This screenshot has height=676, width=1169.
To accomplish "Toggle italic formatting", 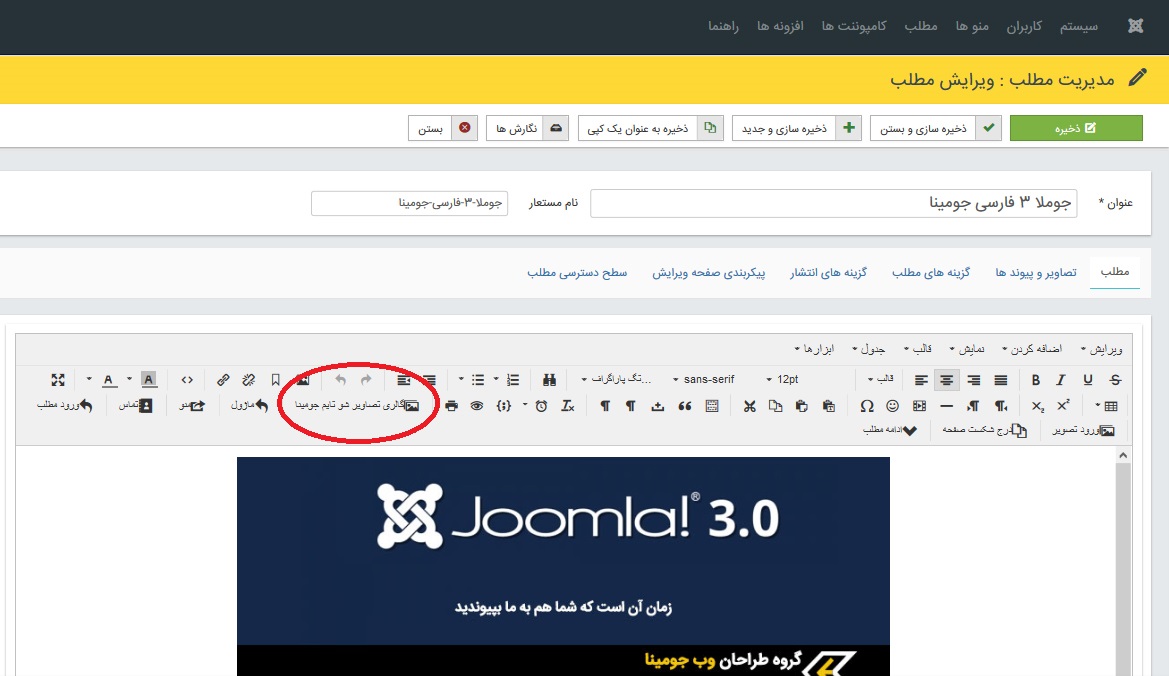I will click(x=1061, y=380).
